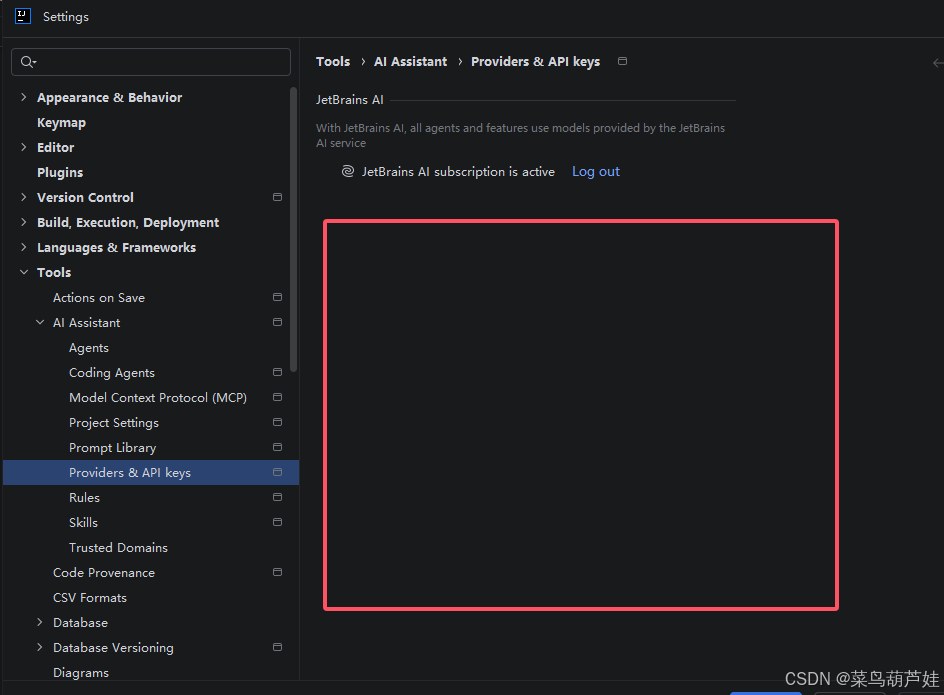Open Keymap settings
This screenshot has width=944, height=695.
point(61,122)
